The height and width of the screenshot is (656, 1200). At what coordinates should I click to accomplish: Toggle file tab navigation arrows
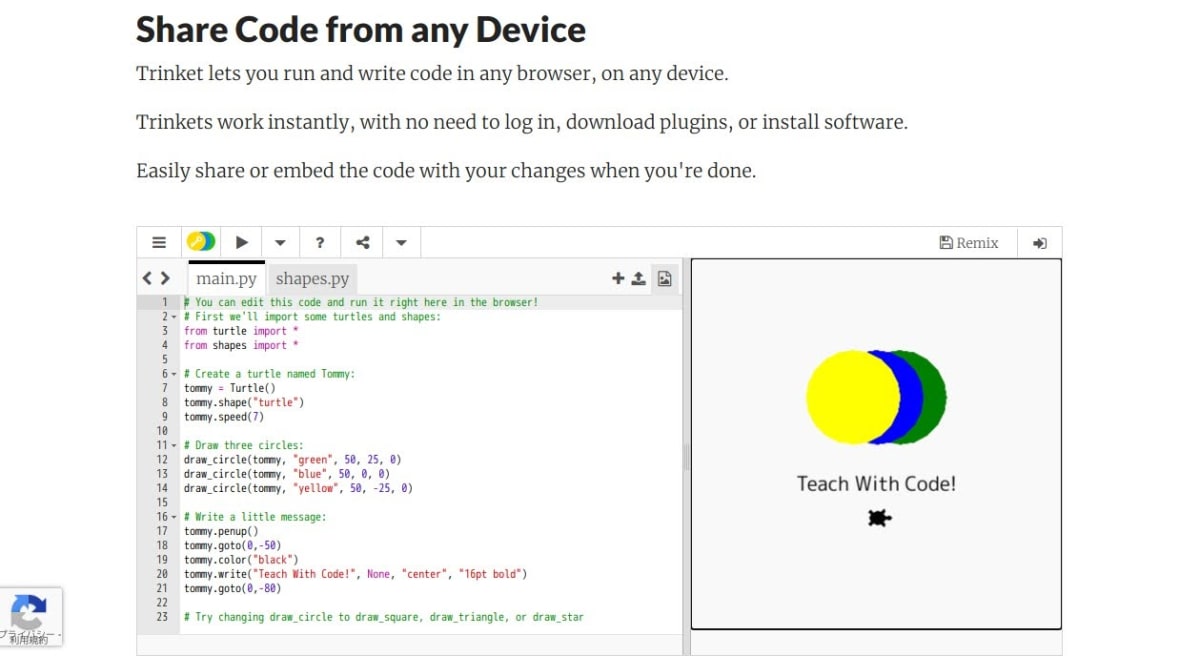(156, 278)
